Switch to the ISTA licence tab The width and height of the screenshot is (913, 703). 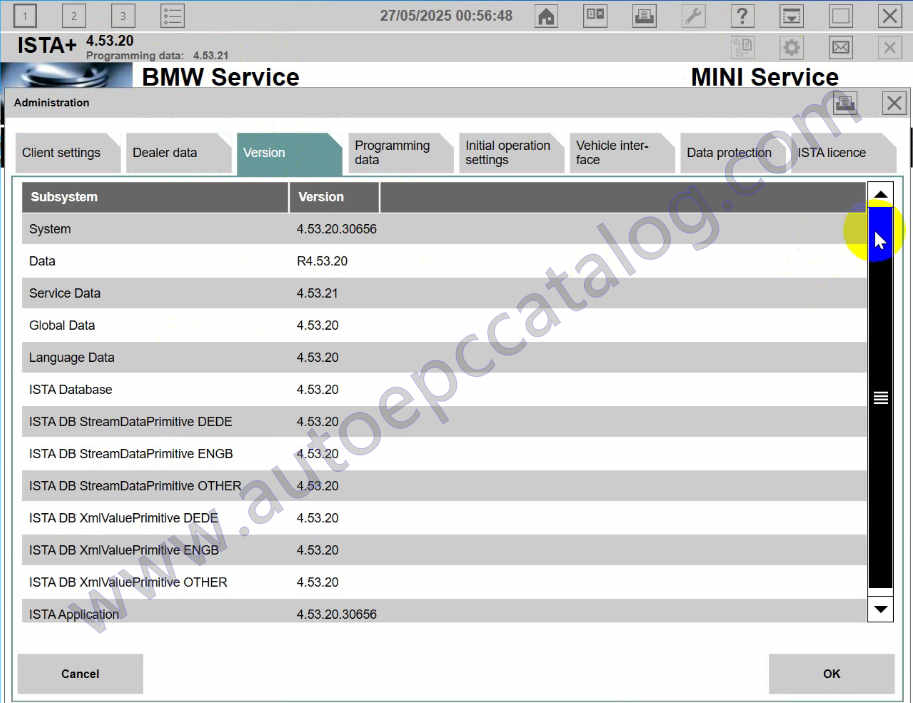843,153
